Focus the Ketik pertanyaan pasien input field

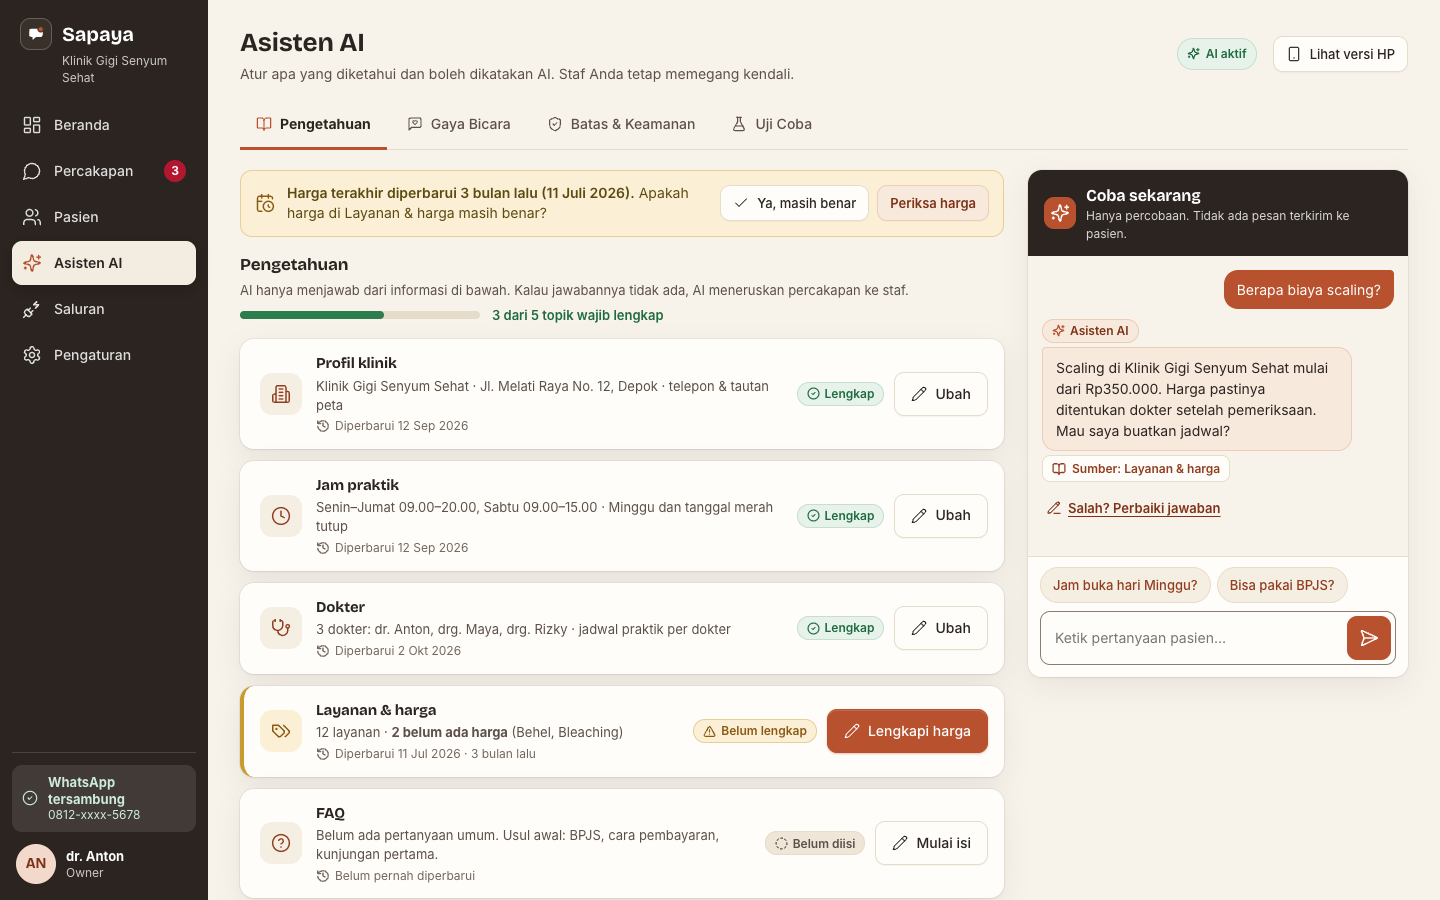1193,638
